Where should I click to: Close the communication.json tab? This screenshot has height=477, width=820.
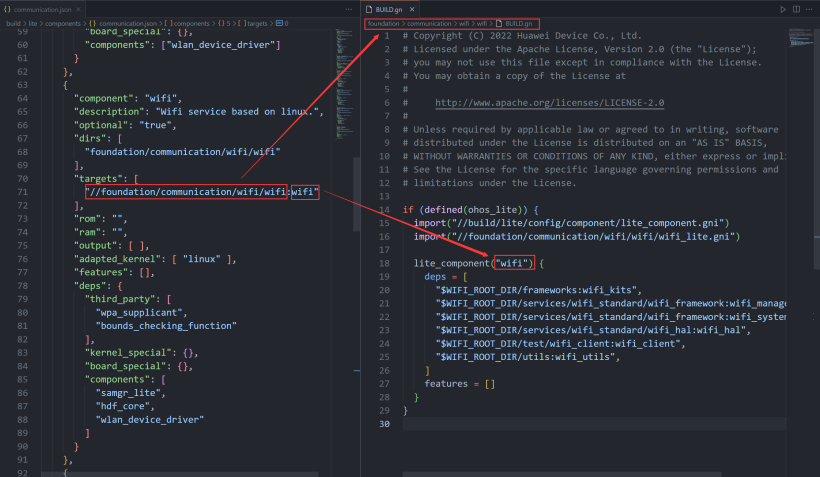(78, 9)
